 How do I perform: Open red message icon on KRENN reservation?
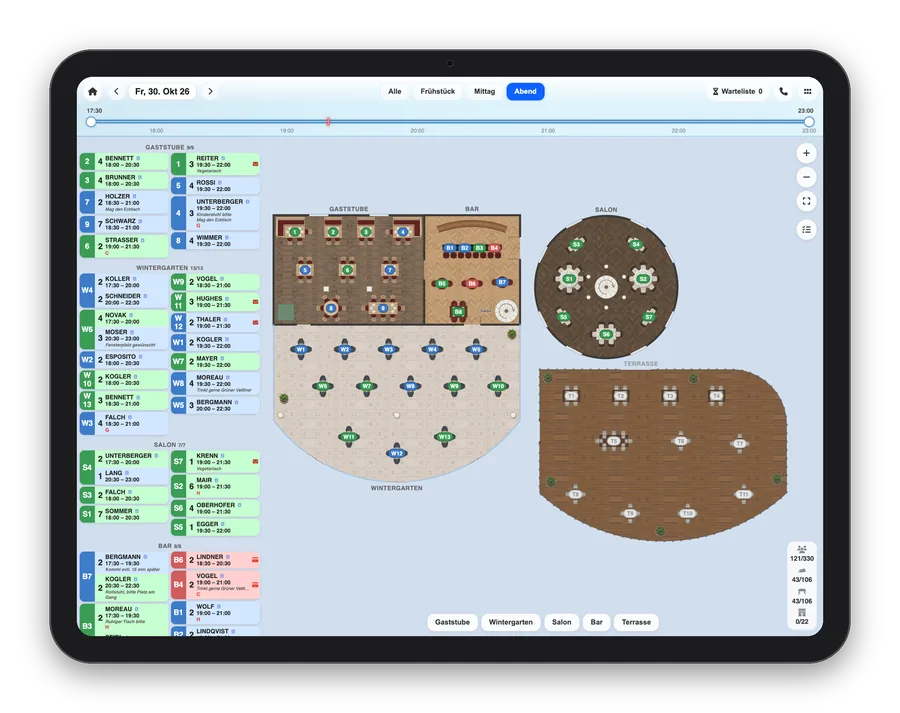coord(255,461)
